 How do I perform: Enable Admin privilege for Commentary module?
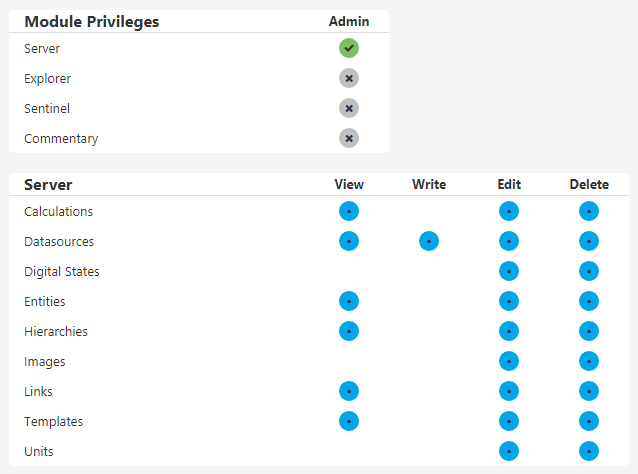click(349, 138)
